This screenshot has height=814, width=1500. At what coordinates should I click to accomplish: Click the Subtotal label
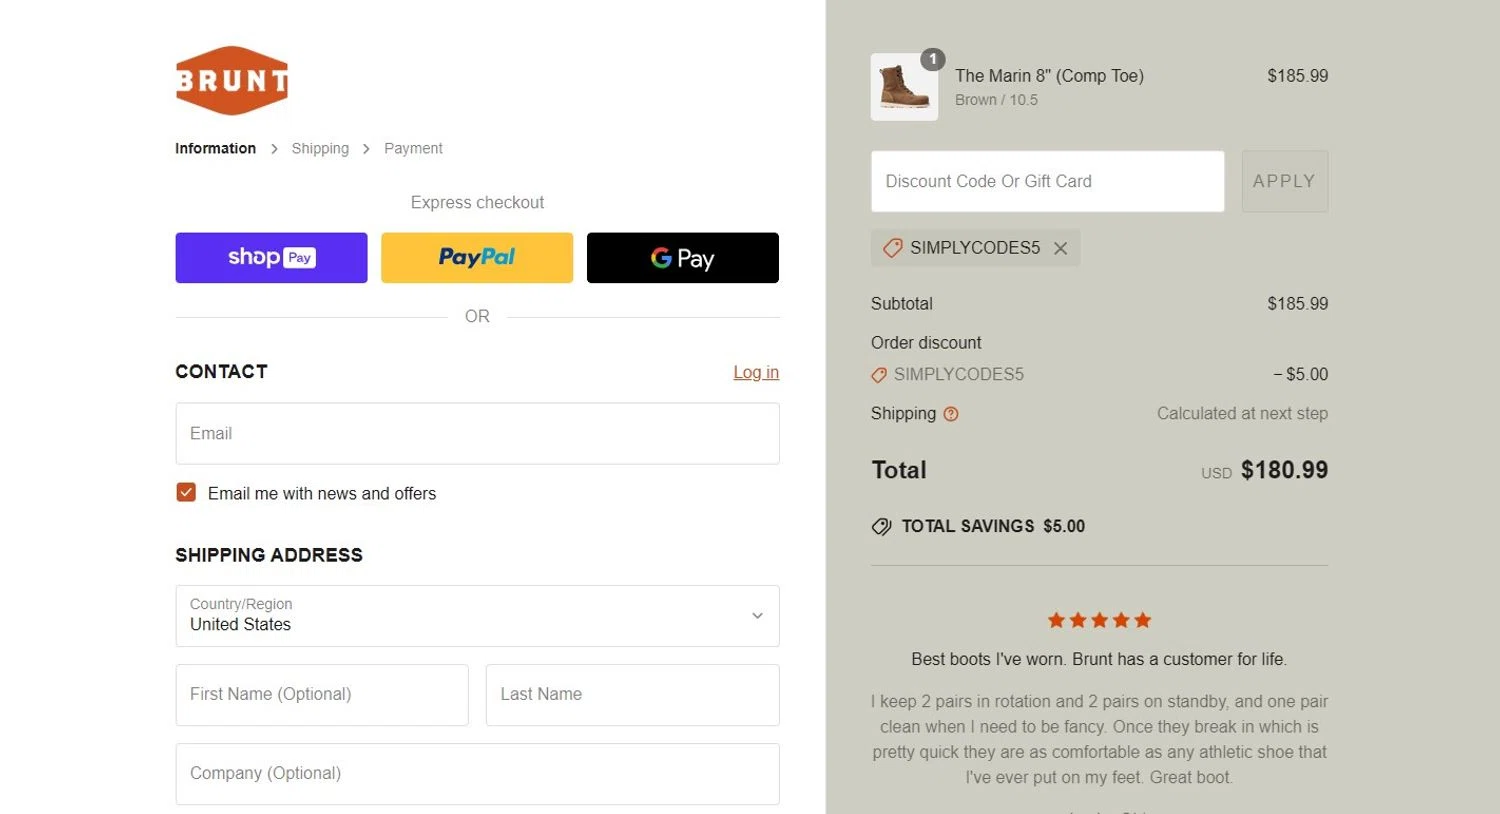[901, 304]
